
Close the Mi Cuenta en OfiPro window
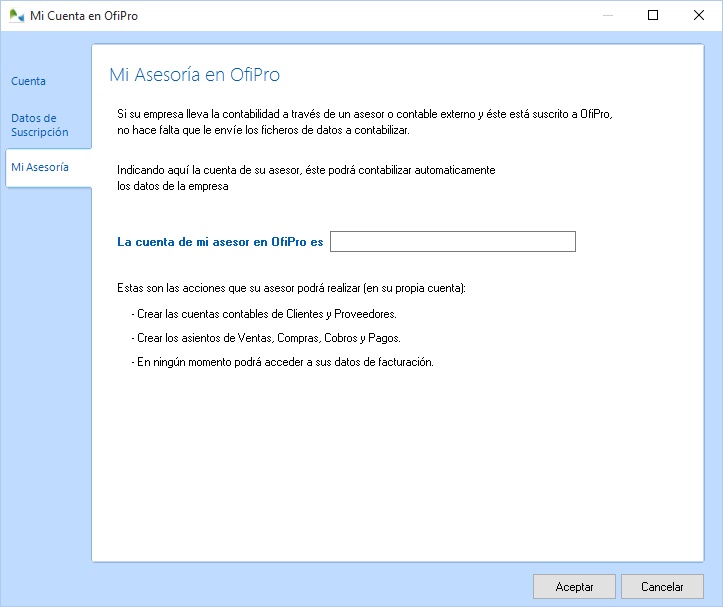point(699,15)
